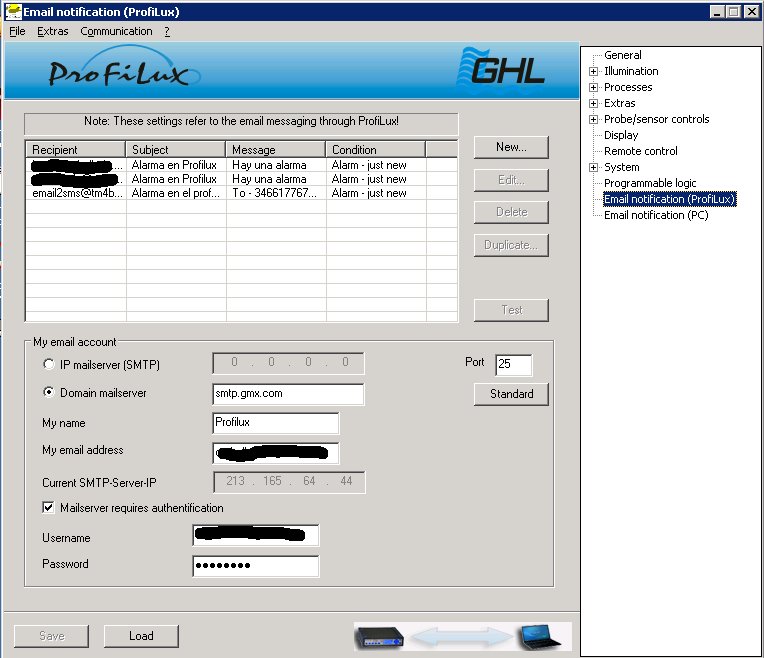Select Probe/sensor controls label in the tree
The width and height of the screenshot is (764, 658).
[x=656, y=119]
